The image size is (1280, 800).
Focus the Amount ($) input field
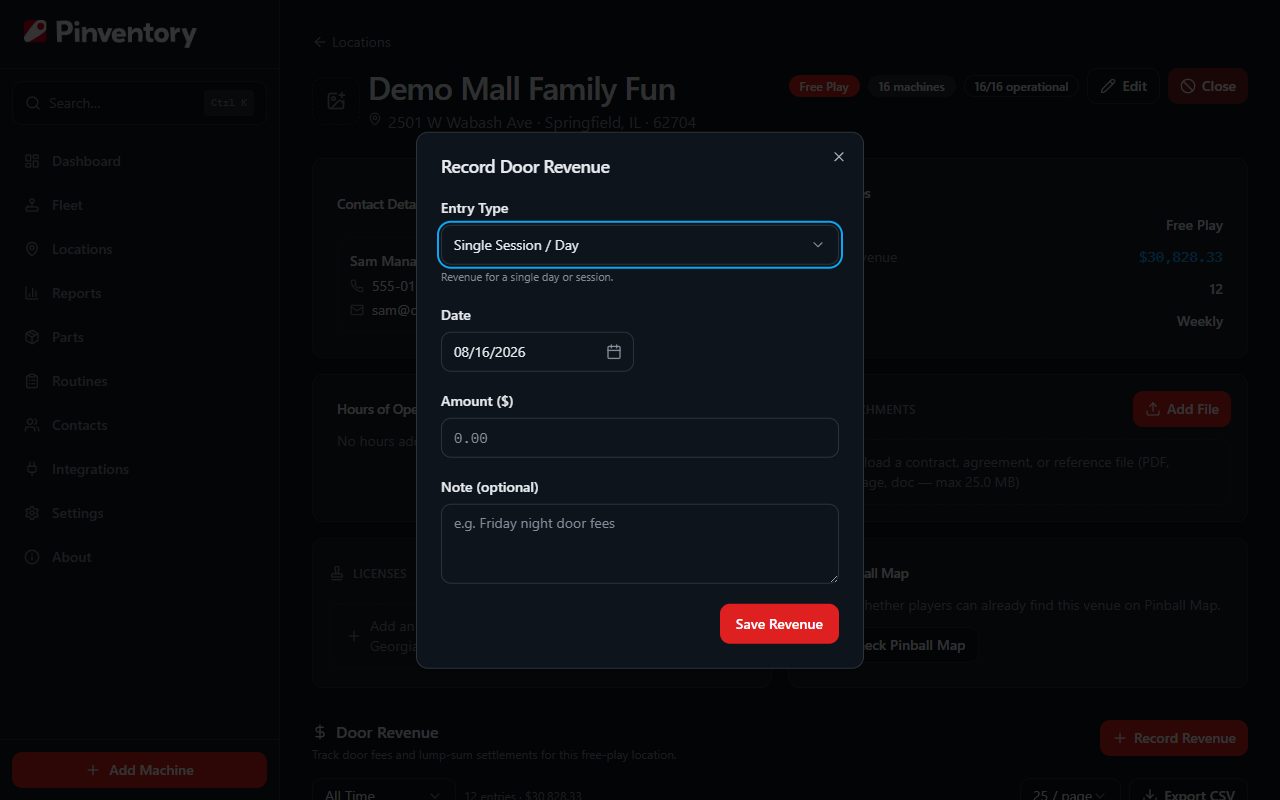(x=640, y=438)
